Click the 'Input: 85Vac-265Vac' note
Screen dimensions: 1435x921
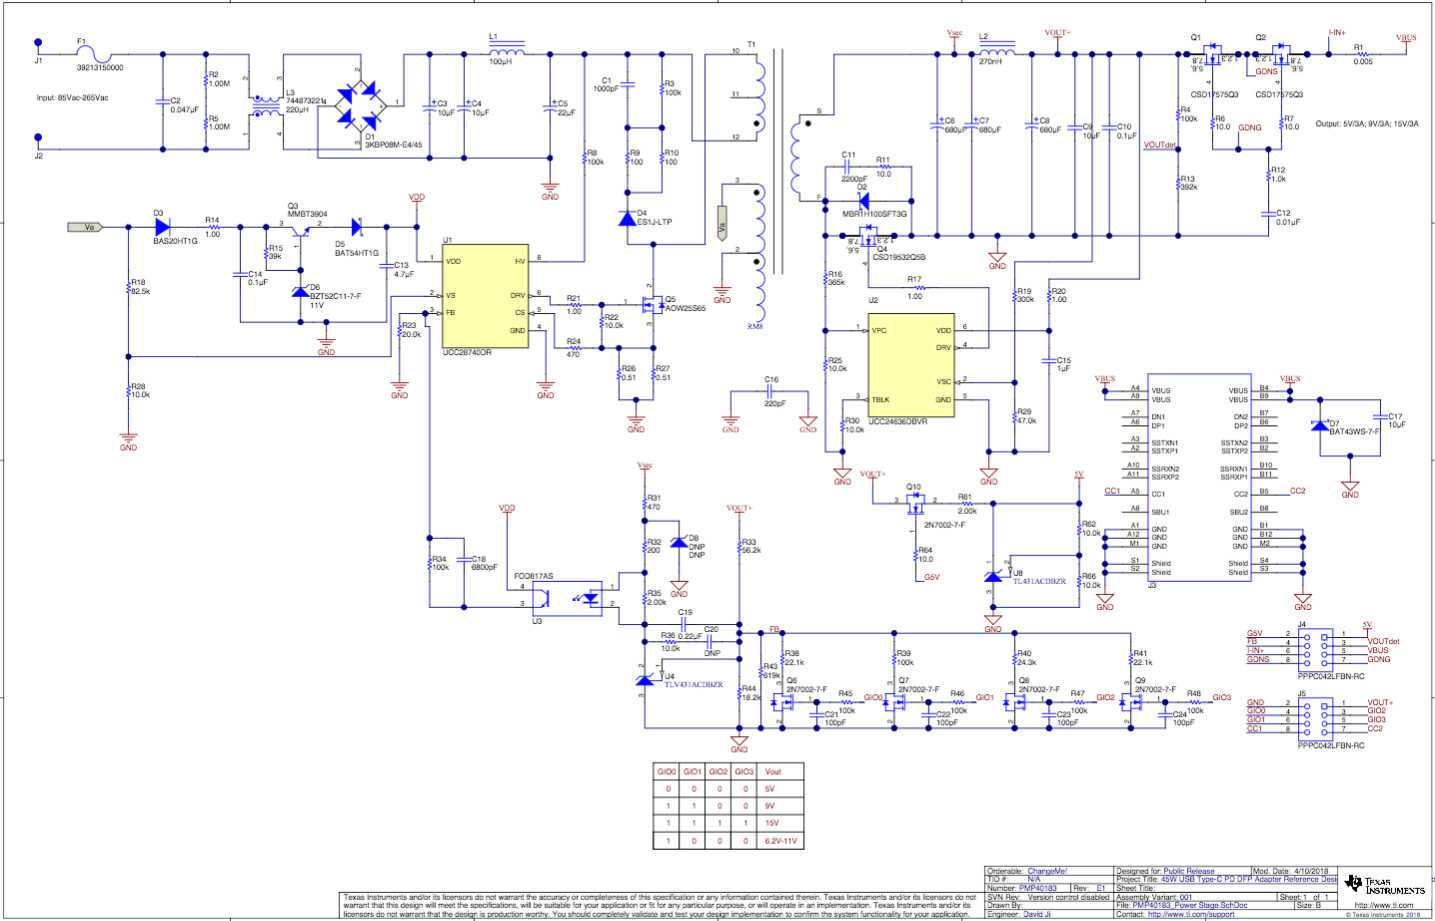(x=72, y=98)
